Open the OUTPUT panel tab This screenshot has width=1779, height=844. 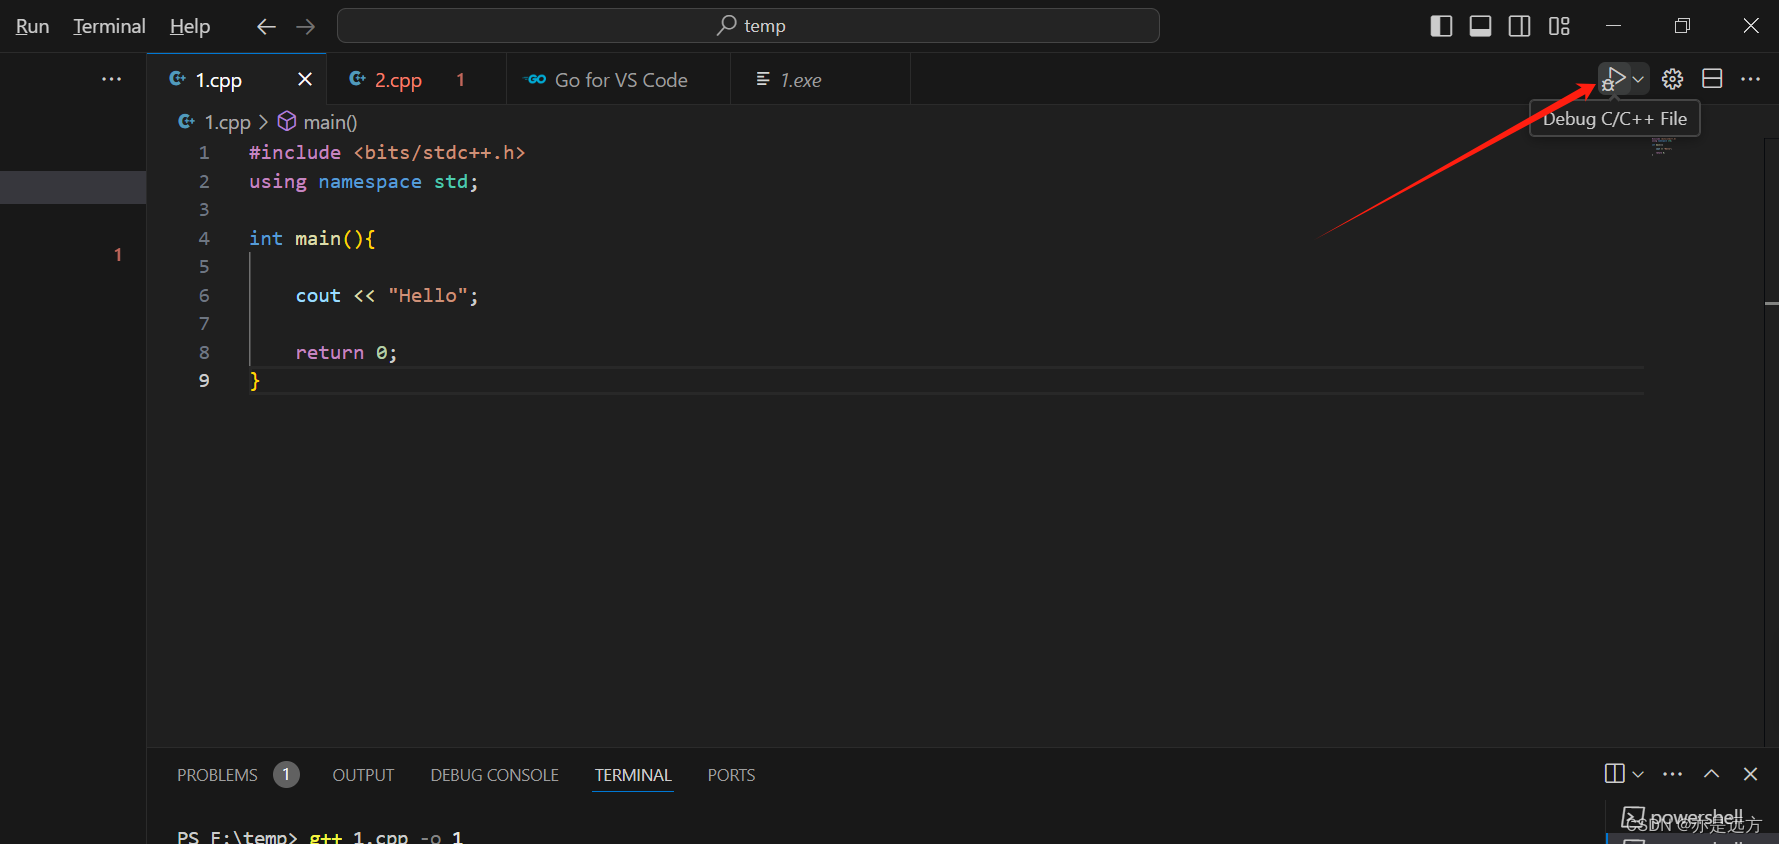363,775
